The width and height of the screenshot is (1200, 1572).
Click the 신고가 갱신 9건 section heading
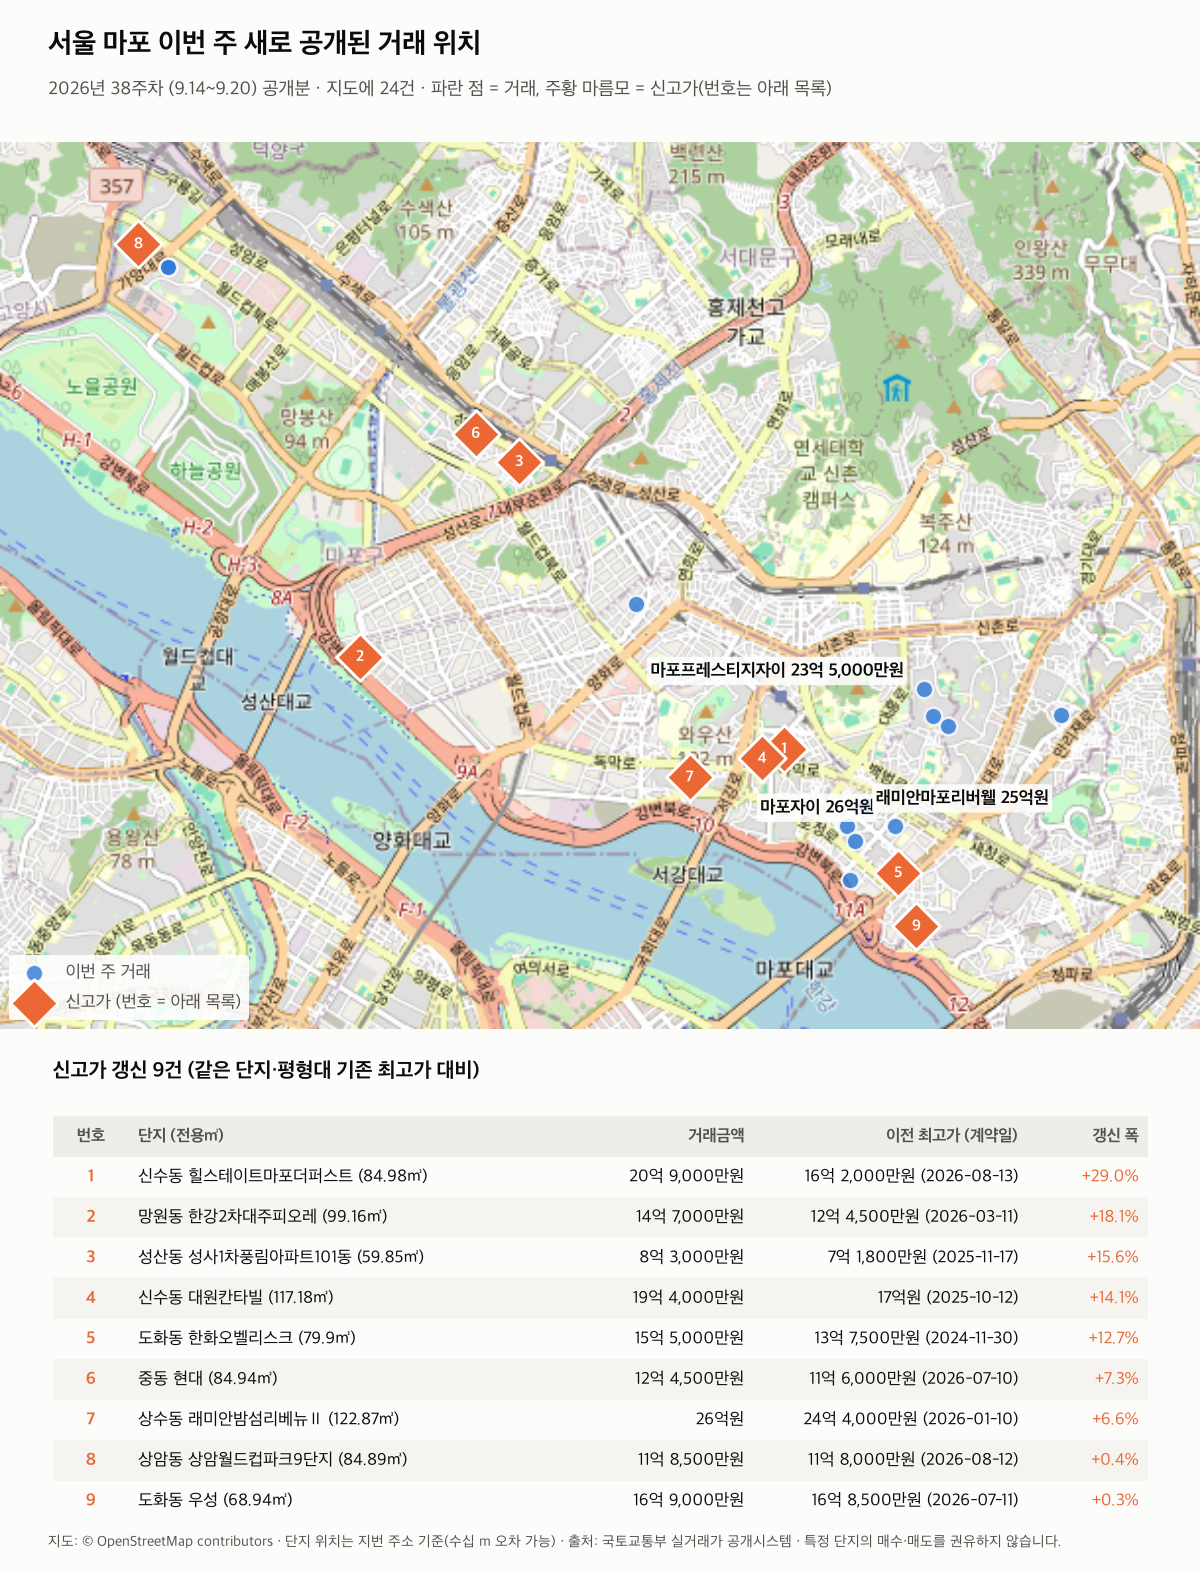pos(266,1070)
